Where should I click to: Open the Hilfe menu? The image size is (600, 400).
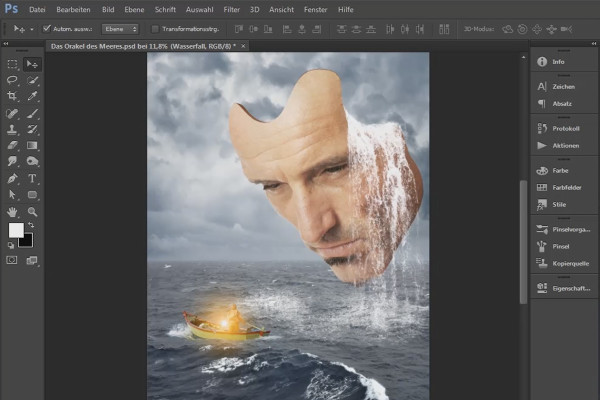[346, 10]
